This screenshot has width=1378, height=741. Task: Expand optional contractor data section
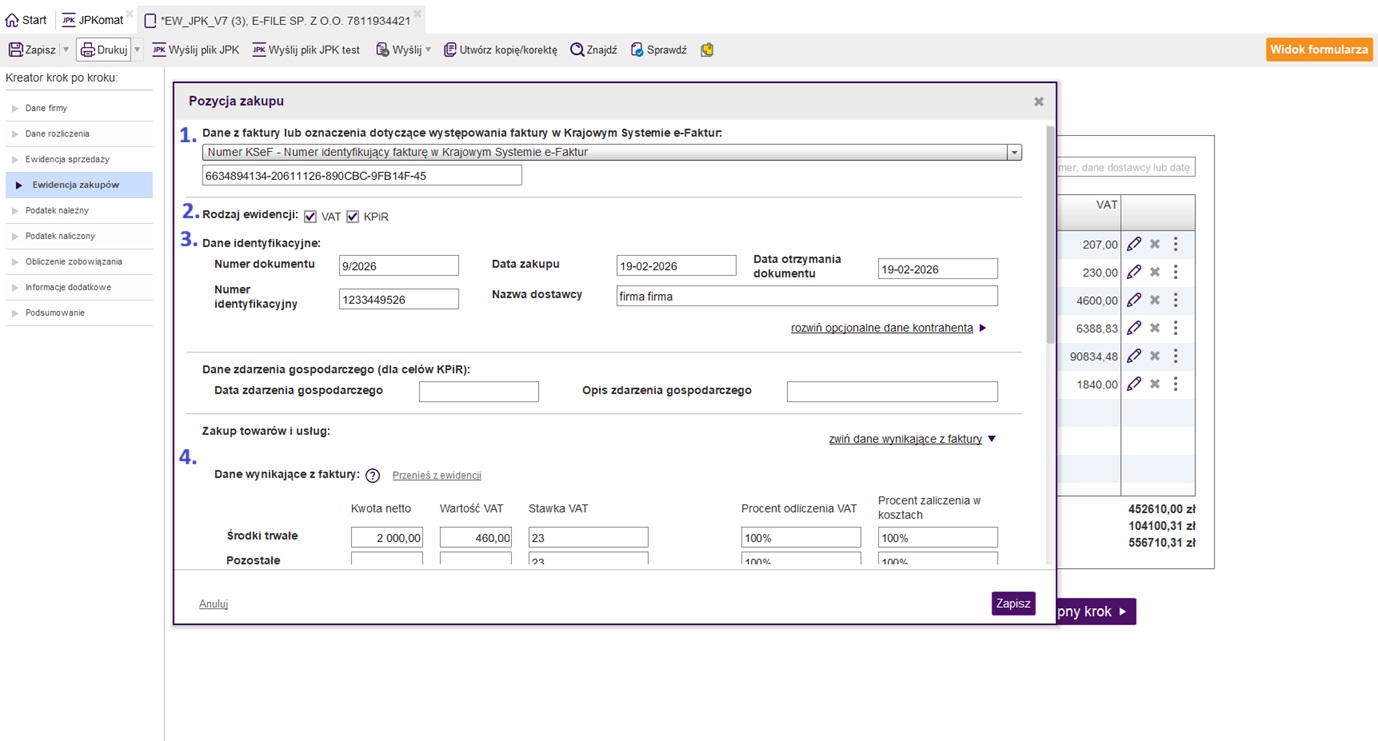point(888,328)
